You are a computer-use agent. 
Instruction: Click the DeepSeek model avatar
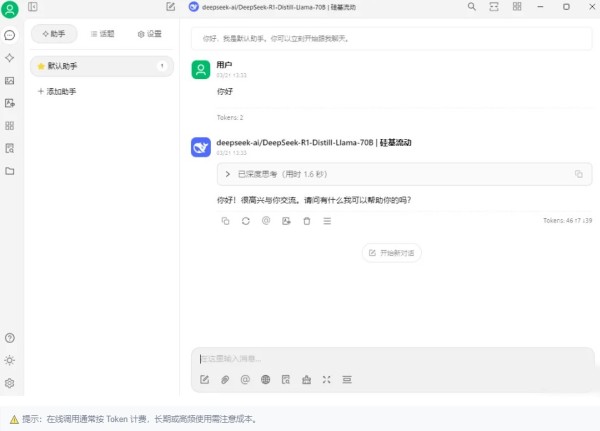(201, 147)
